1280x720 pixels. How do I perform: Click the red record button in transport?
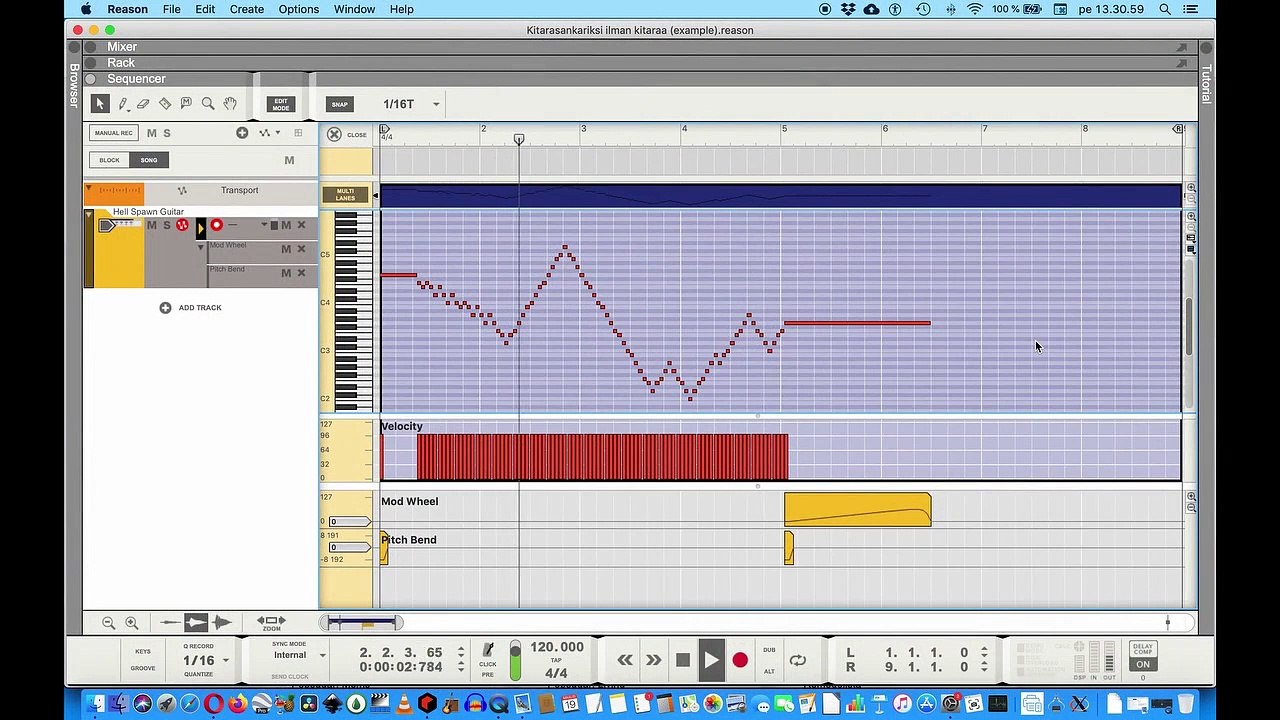[740, 660]
